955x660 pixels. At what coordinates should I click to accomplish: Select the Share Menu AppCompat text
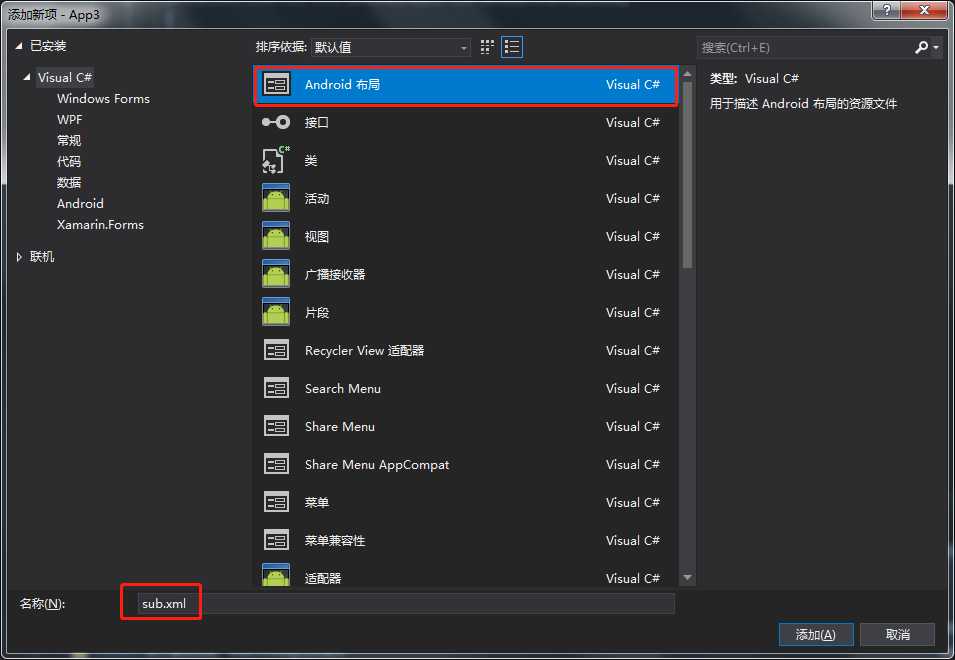click(x=377, y=465)
